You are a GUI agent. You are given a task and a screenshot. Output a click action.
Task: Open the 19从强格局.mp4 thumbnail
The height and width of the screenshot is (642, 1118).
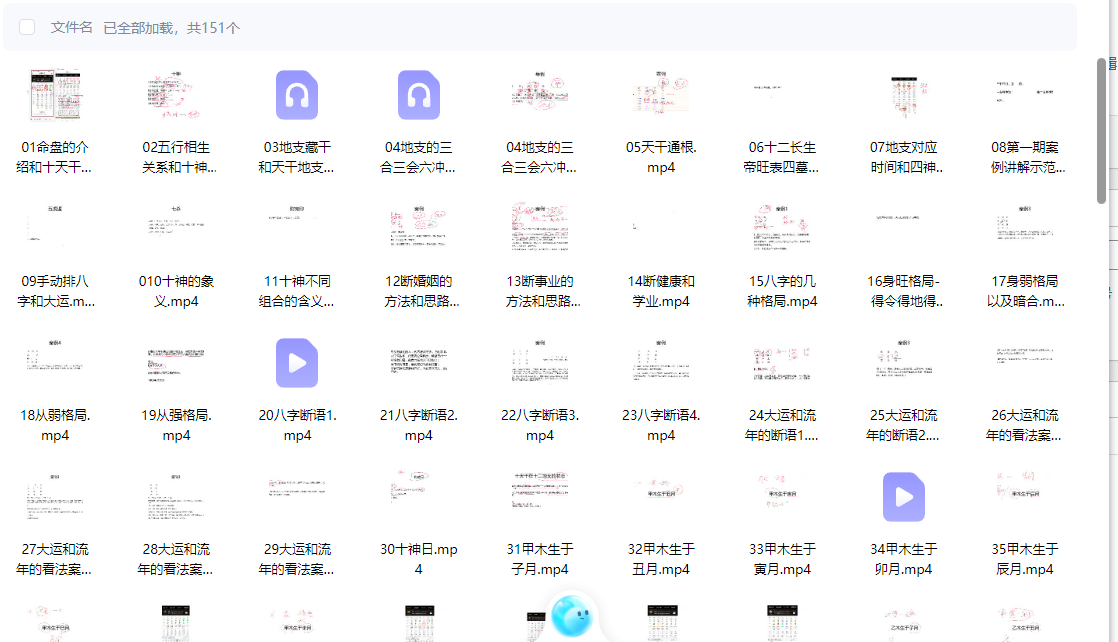tap(176, 363)
